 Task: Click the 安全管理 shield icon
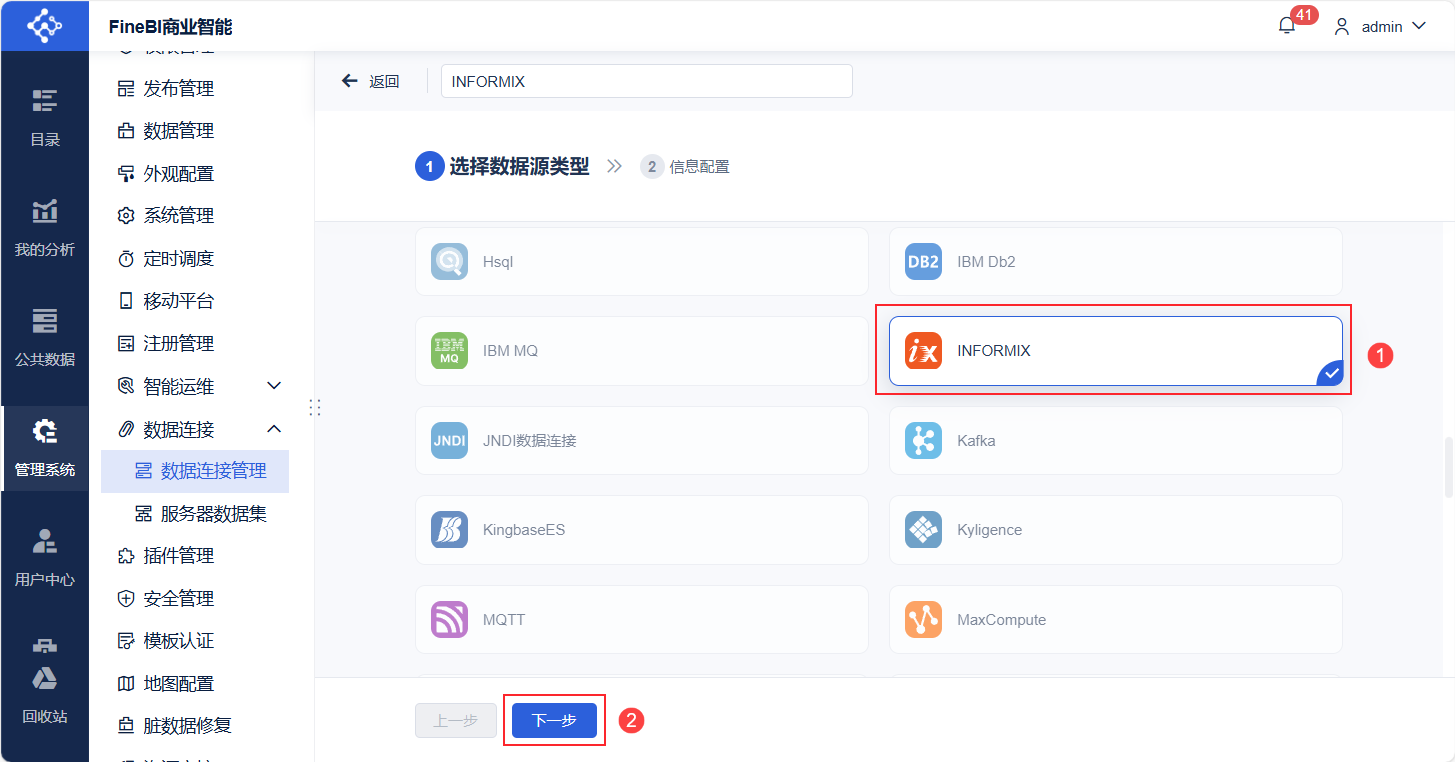tap(126, 599)
